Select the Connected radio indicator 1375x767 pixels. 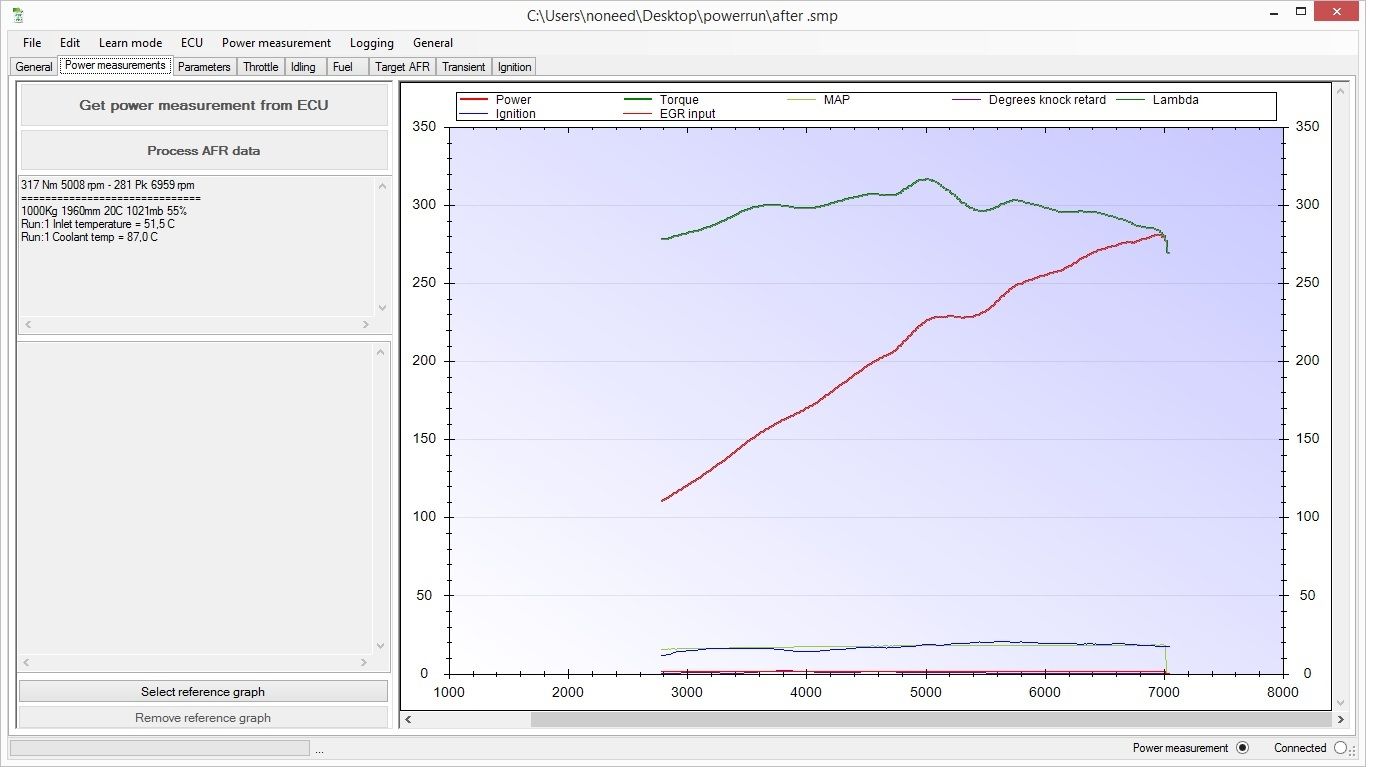pos(1341,748)
